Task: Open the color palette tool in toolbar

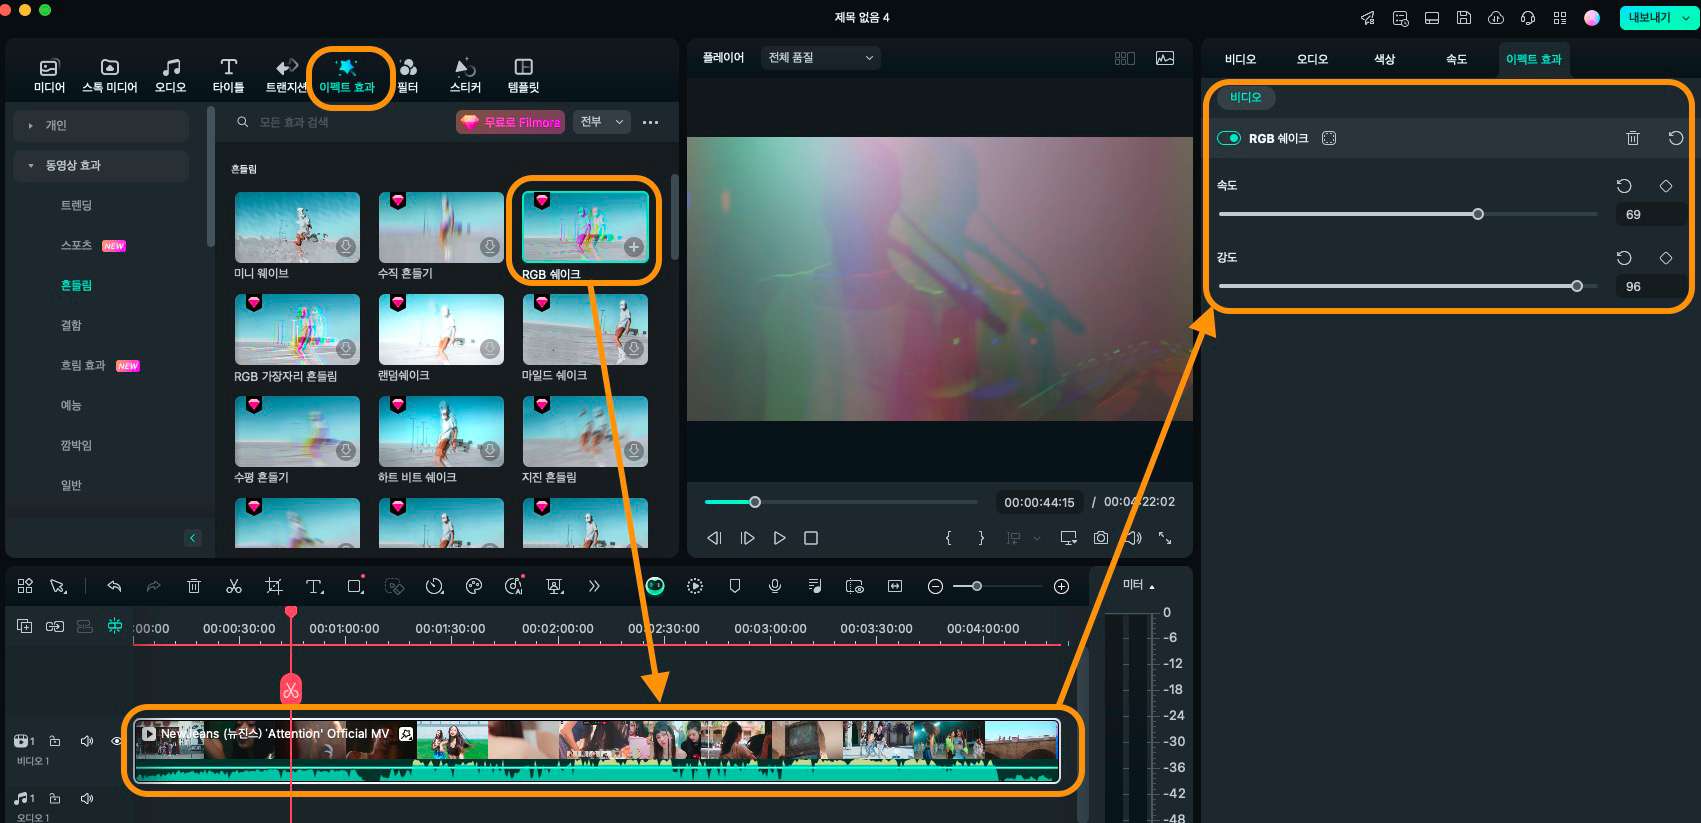Action: [474, 586]
